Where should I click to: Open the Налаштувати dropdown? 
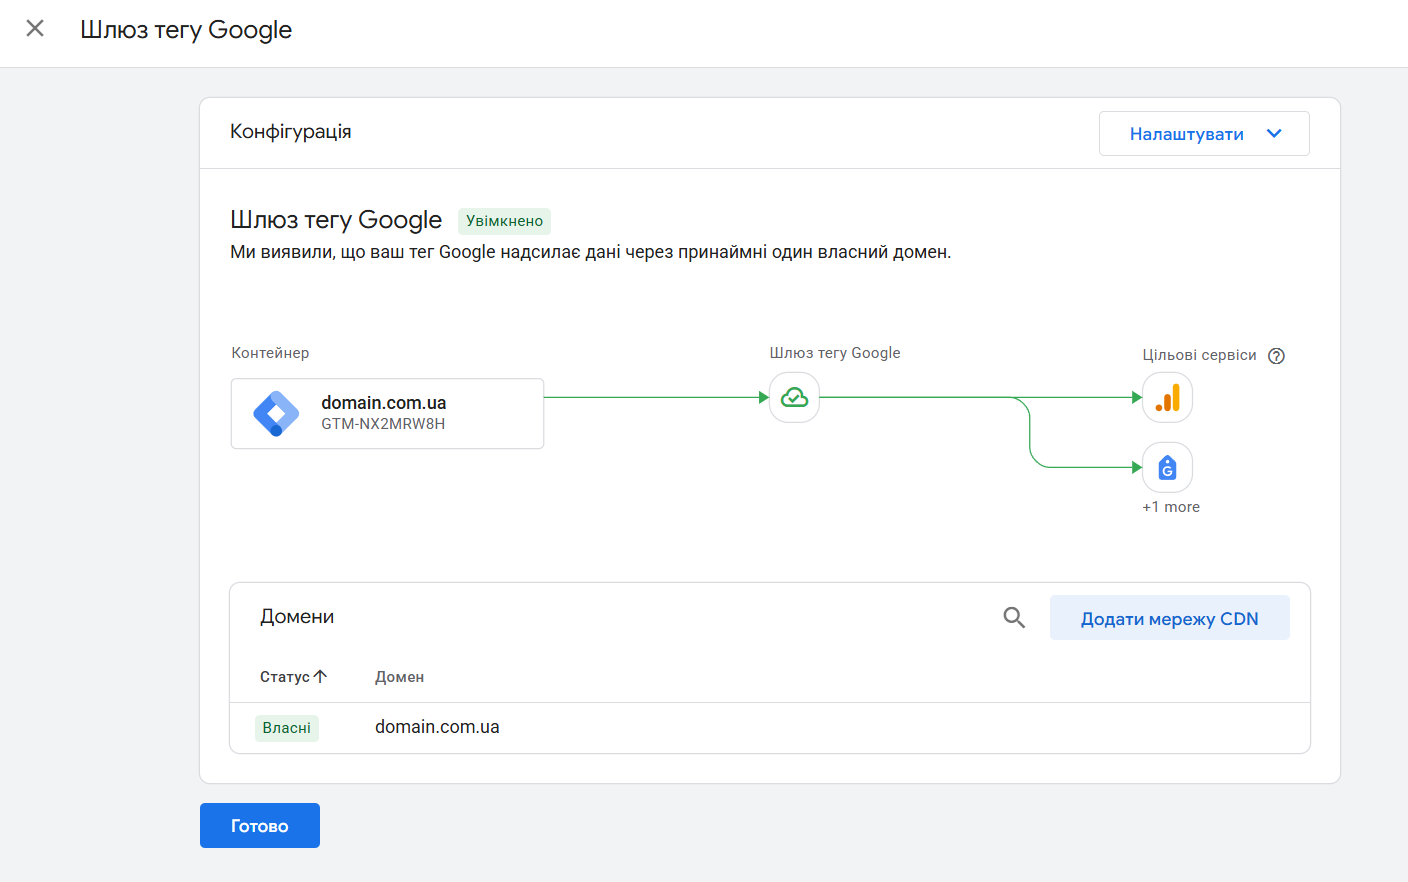point(1204,134)
